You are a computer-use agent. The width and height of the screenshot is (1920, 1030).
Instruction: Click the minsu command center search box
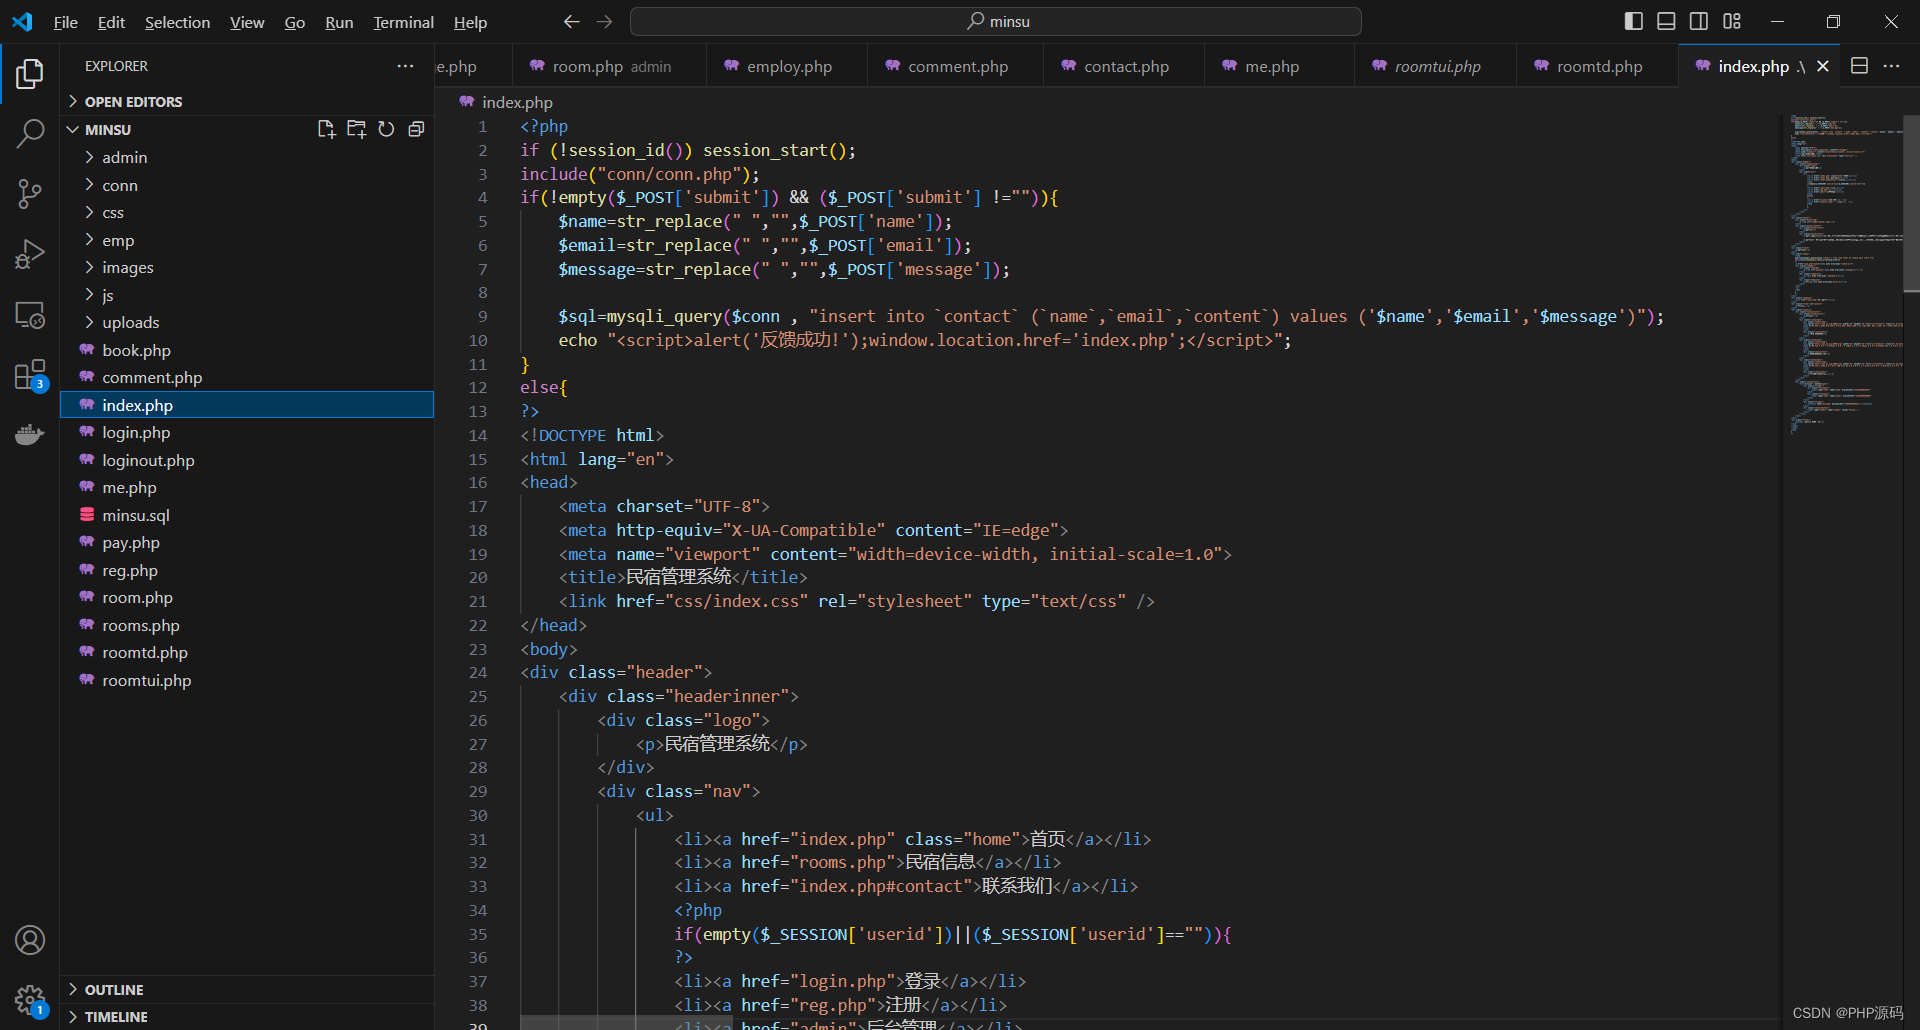[996, 21]
